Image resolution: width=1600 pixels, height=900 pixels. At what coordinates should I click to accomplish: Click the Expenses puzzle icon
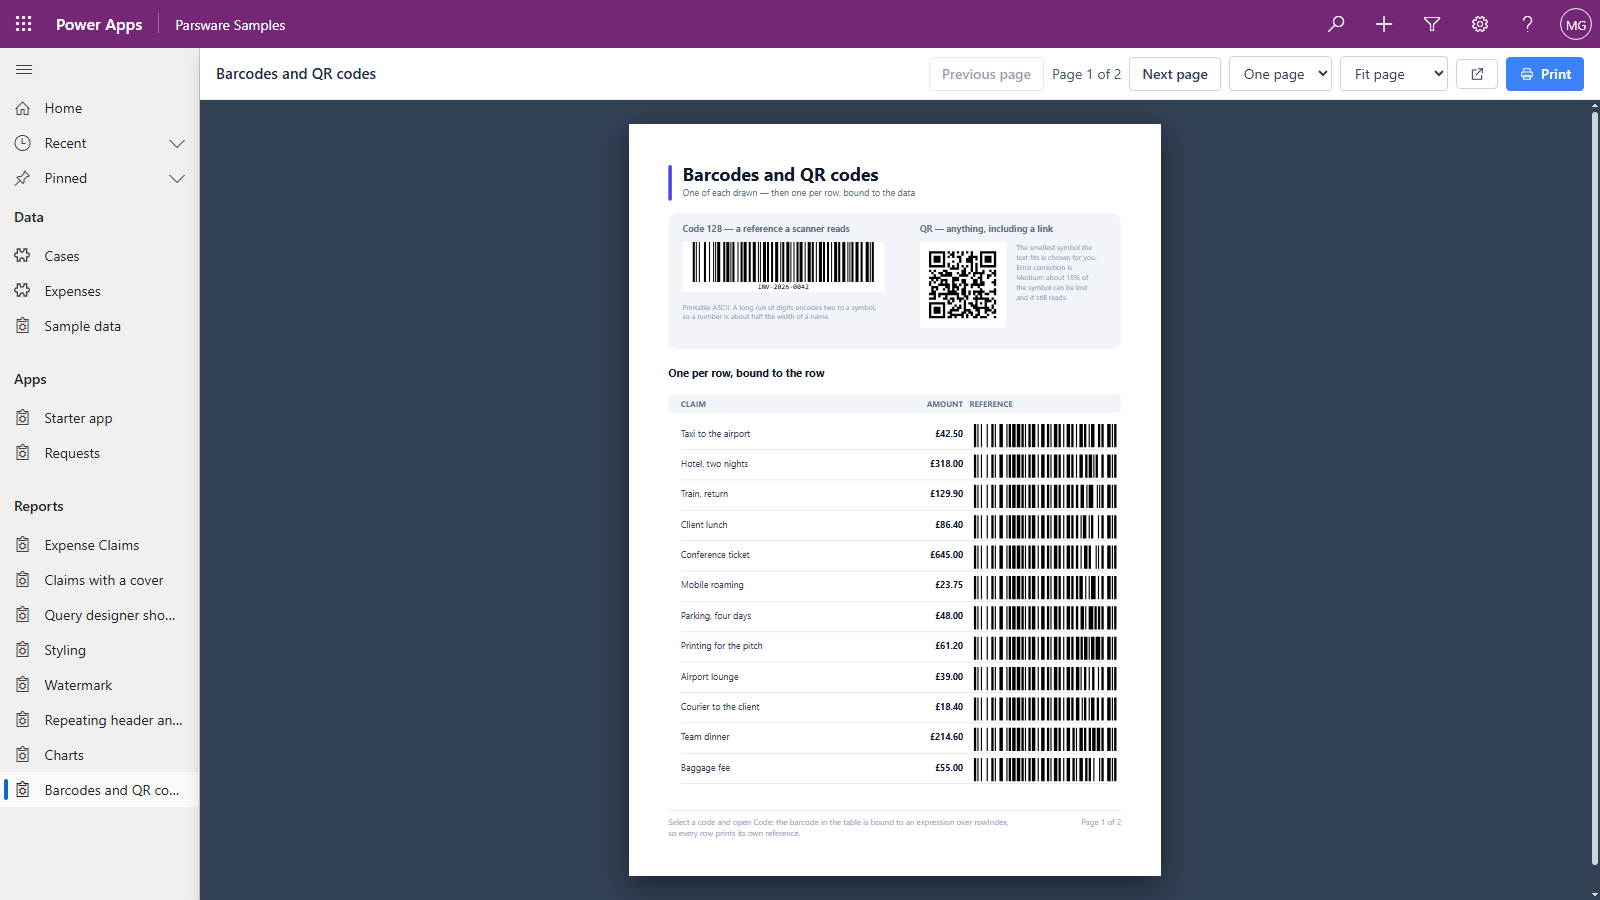[23, 291]
